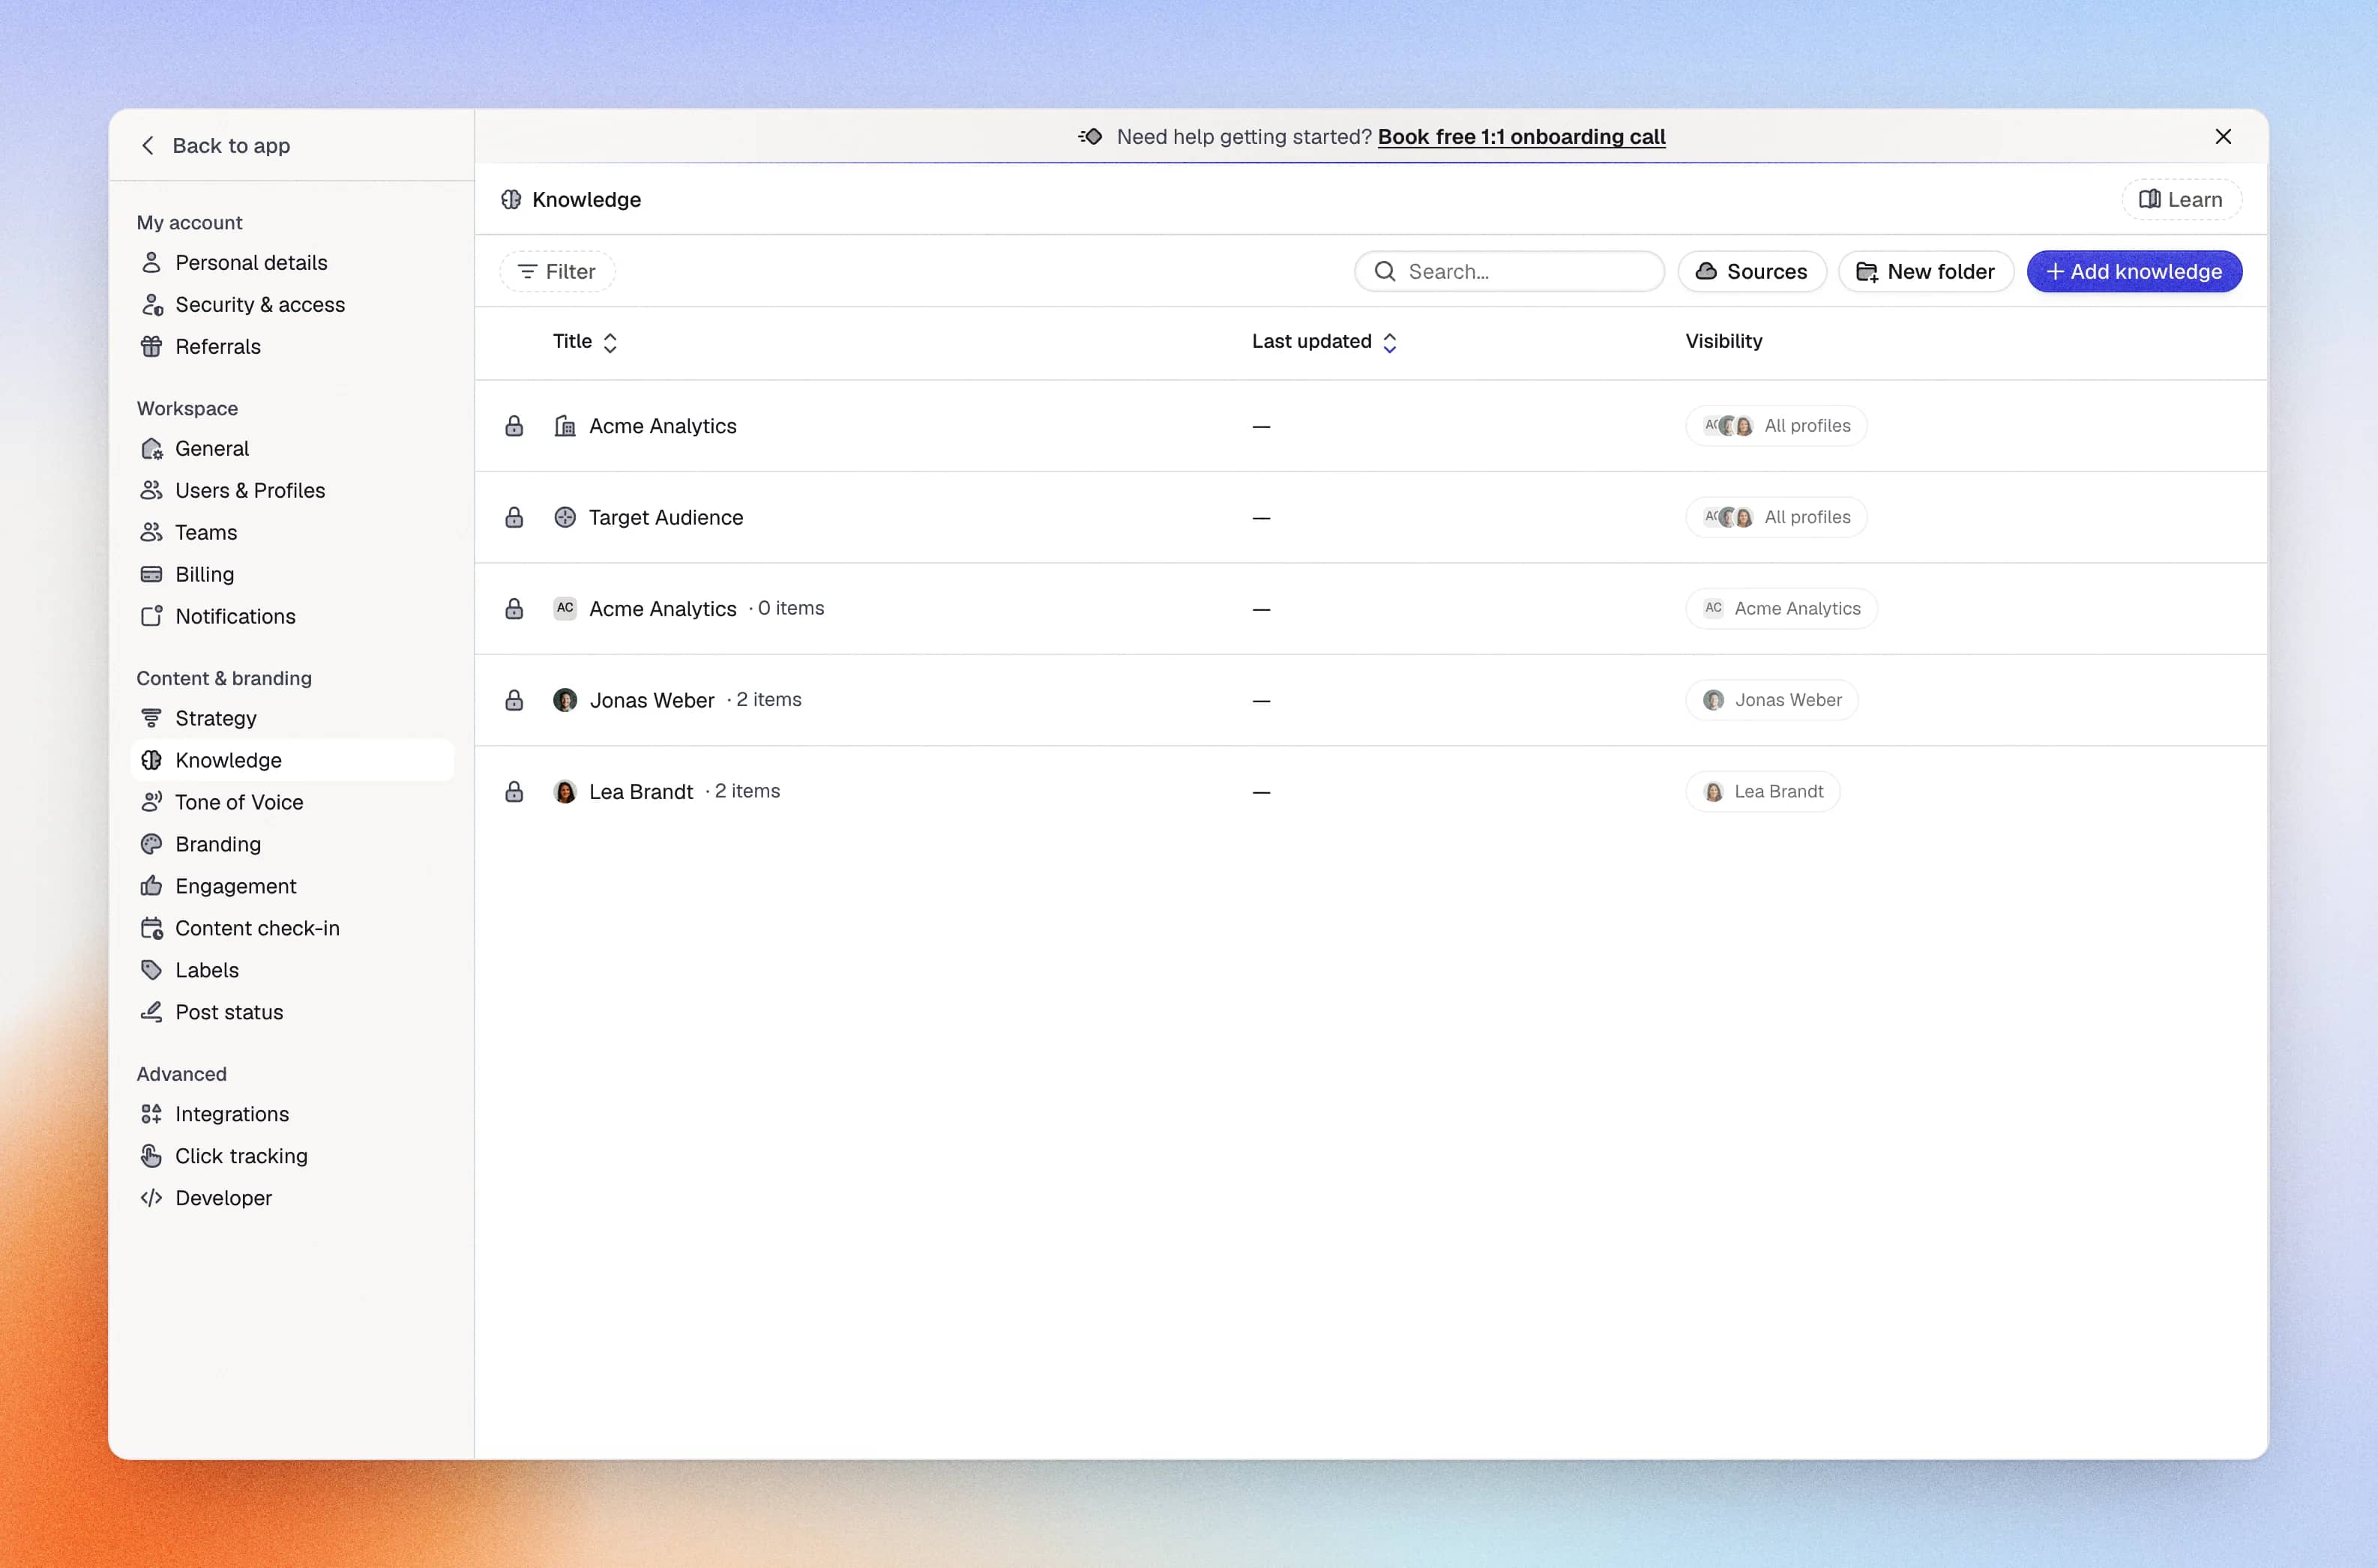The image size is (2378, 1568).
Task: Open the Integrations page
Action: coord(292,1114)
